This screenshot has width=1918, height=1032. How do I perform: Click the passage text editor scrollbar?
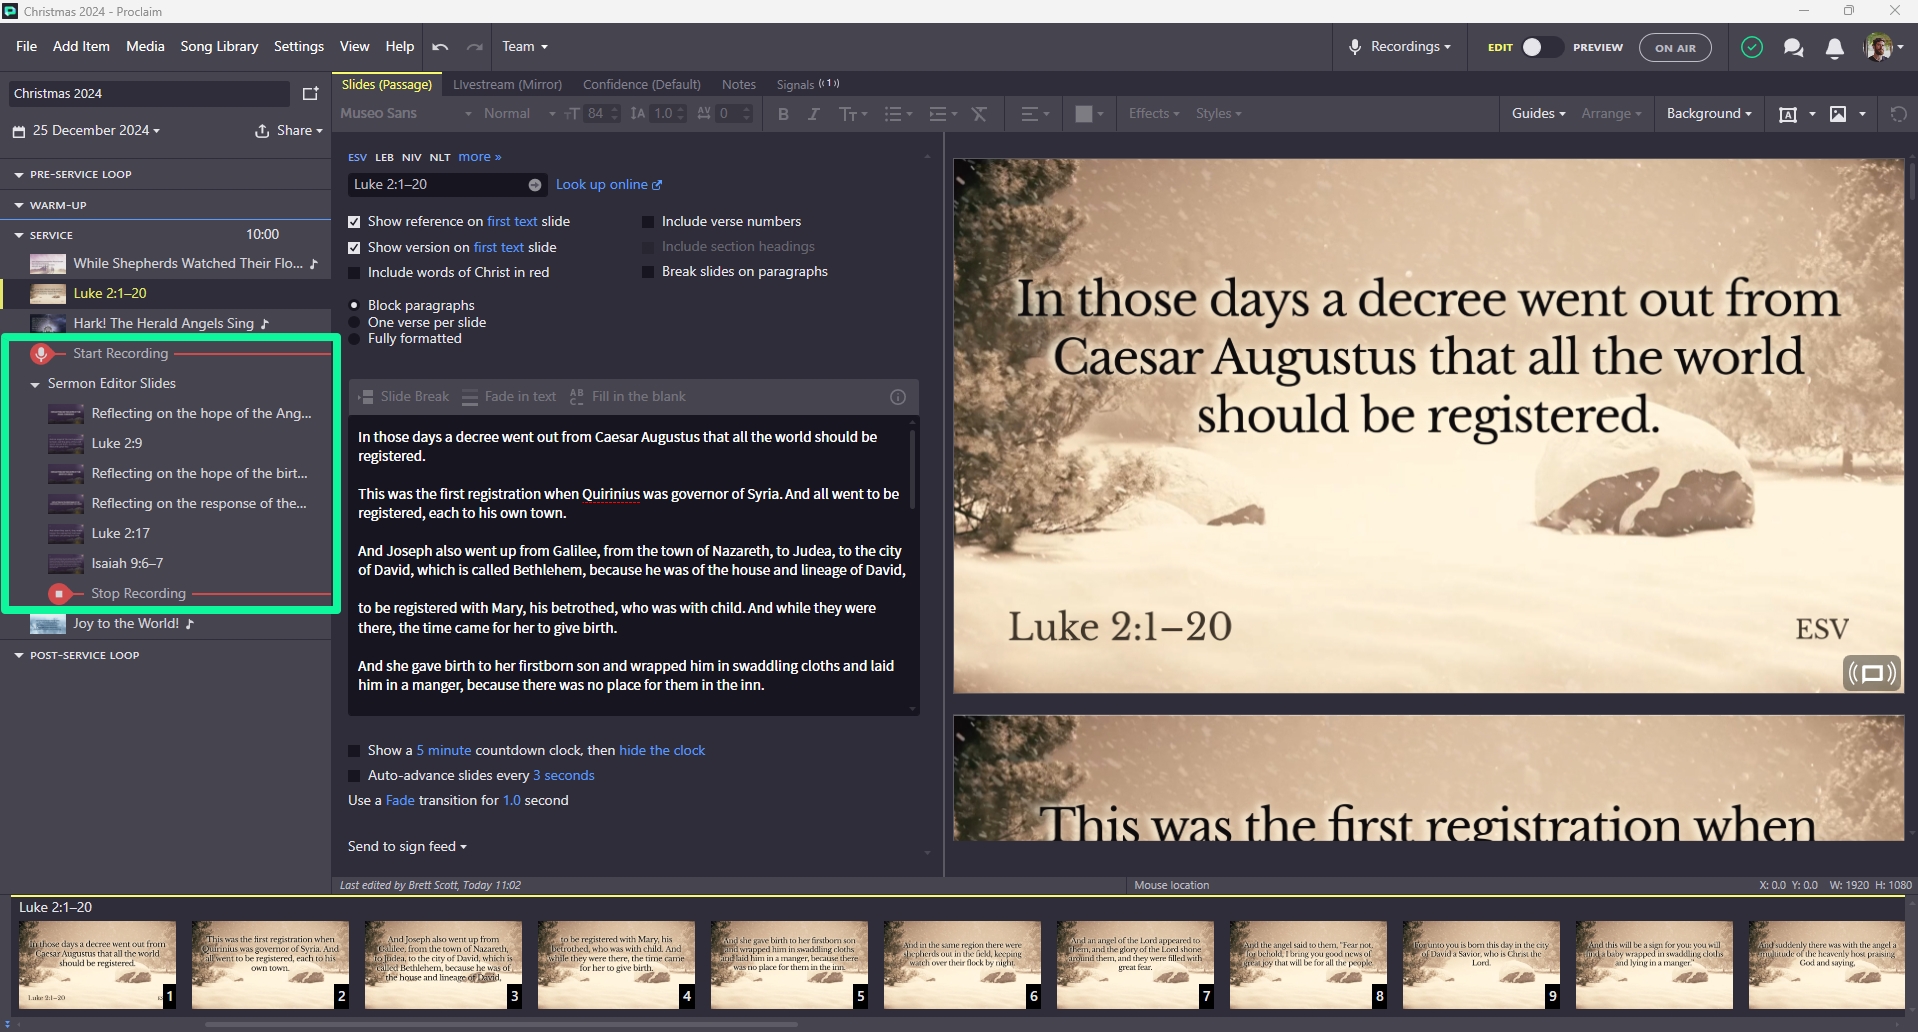click(x=912, y=468)
